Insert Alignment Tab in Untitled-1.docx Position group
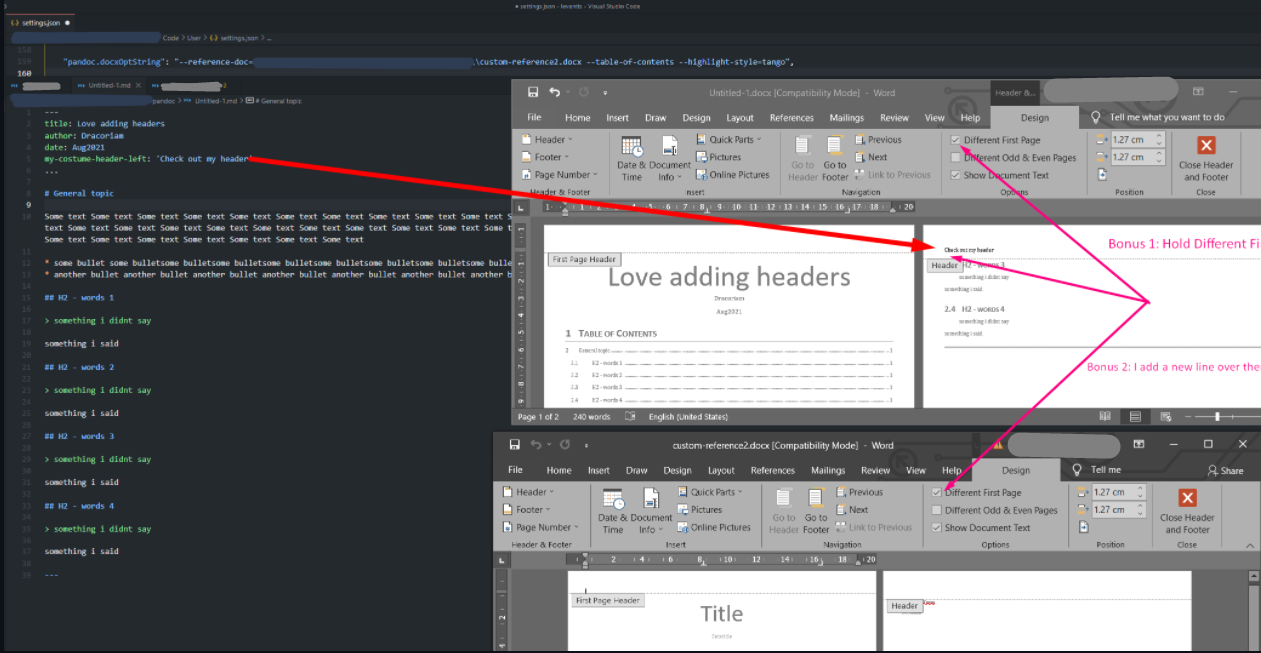 1102,174
